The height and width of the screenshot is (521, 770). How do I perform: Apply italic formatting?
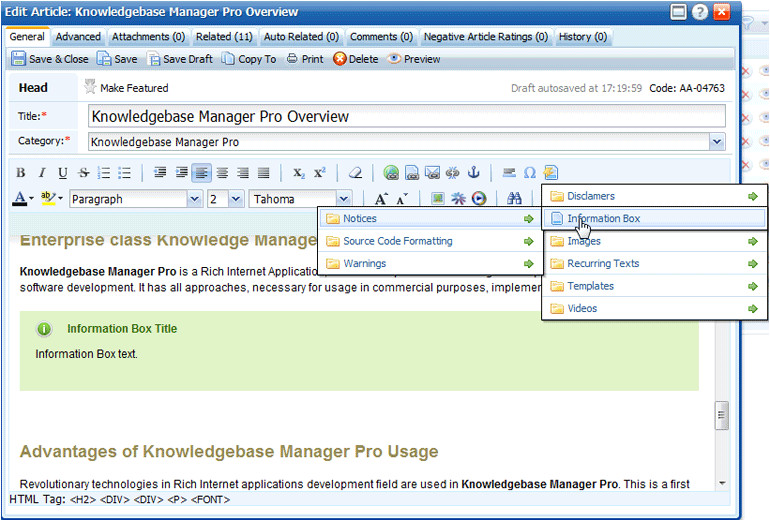tap(42, 173)
